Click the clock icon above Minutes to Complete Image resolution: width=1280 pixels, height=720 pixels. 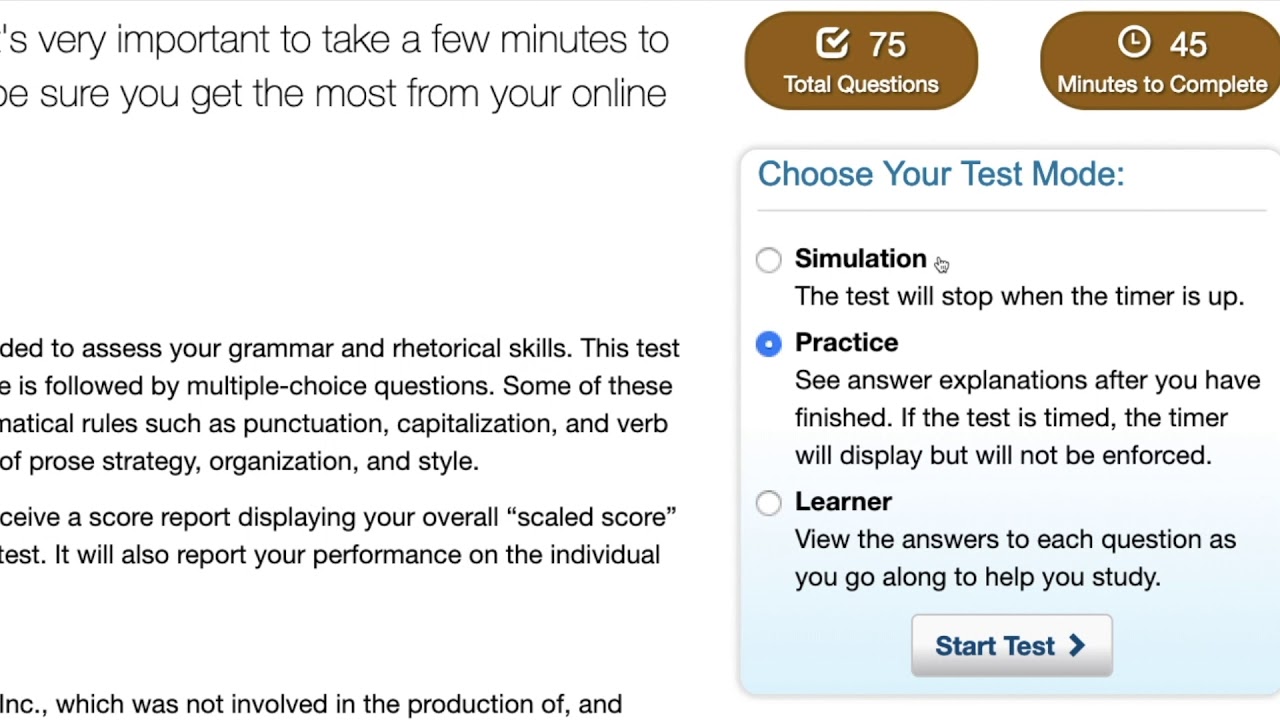point(1133,42)
